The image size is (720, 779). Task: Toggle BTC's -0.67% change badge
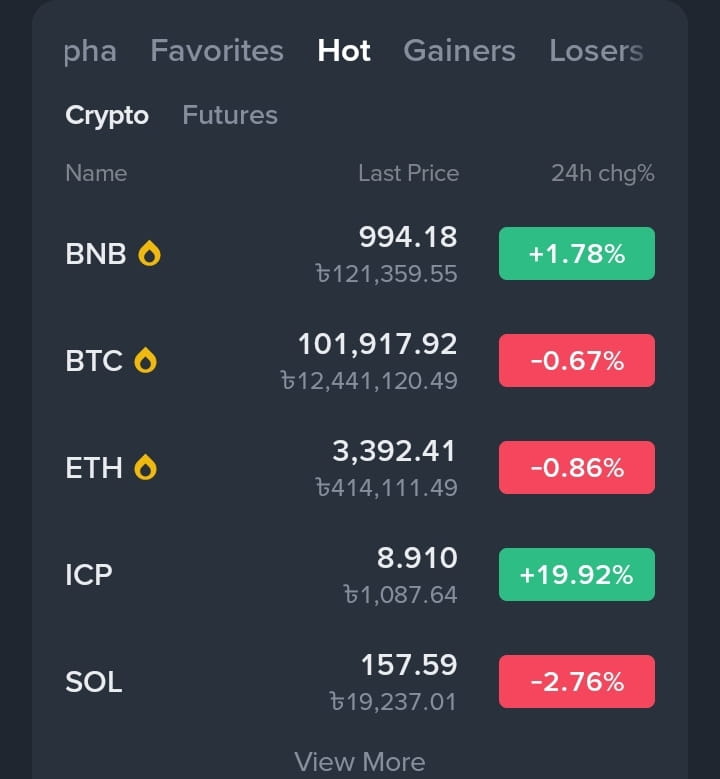pyautogui.click(x=577, y=361)
